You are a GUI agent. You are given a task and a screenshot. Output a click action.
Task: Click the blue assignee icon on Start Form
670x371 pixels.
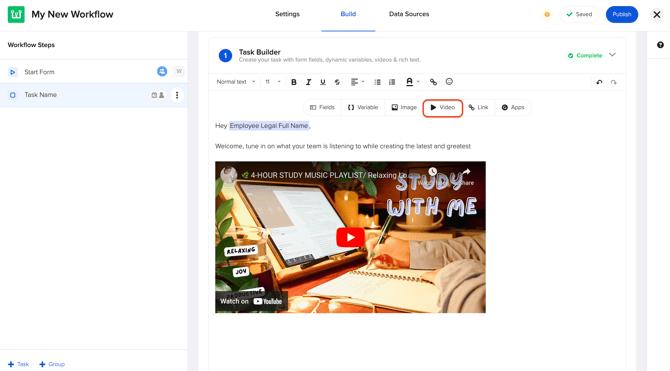[x=162, y=71]
